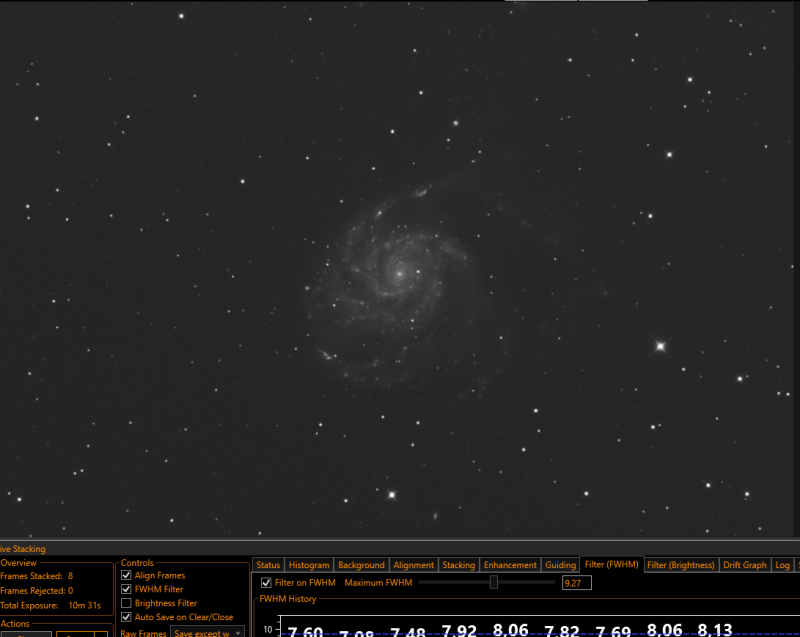Click the 8.13 FWHM history value
Viewport: 800px width, 637px height.
(715, 630)
